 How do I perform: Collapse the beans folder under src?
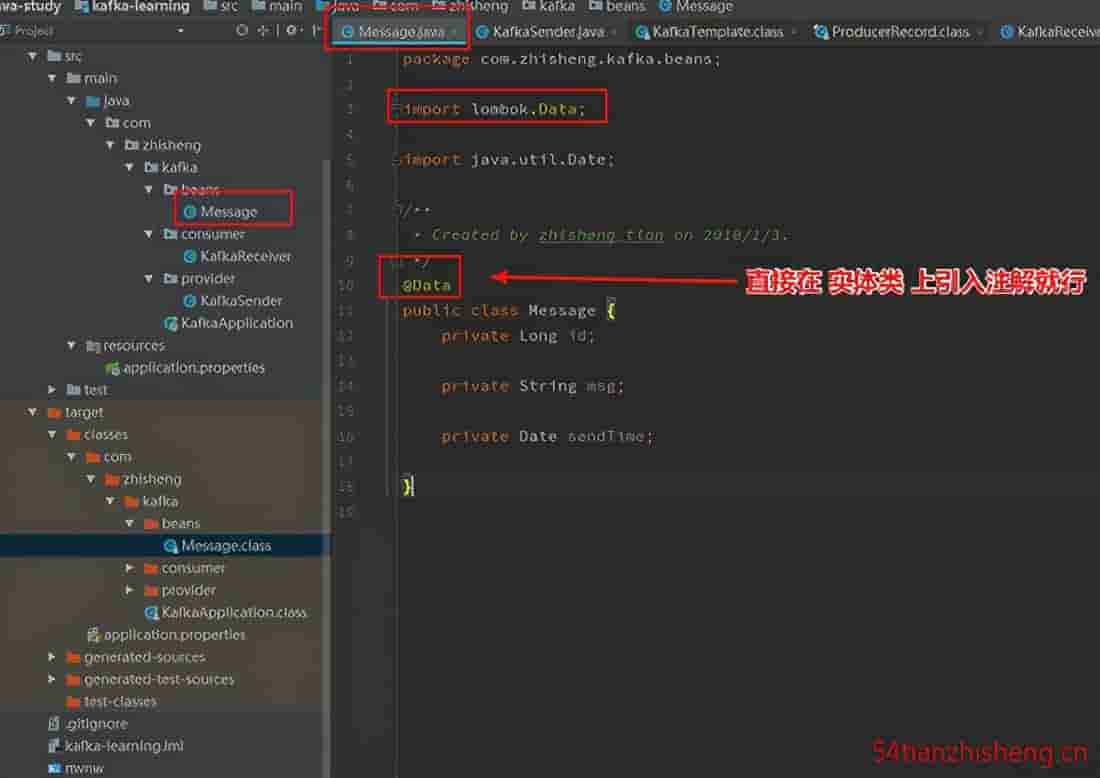click(x=149, y=190)
